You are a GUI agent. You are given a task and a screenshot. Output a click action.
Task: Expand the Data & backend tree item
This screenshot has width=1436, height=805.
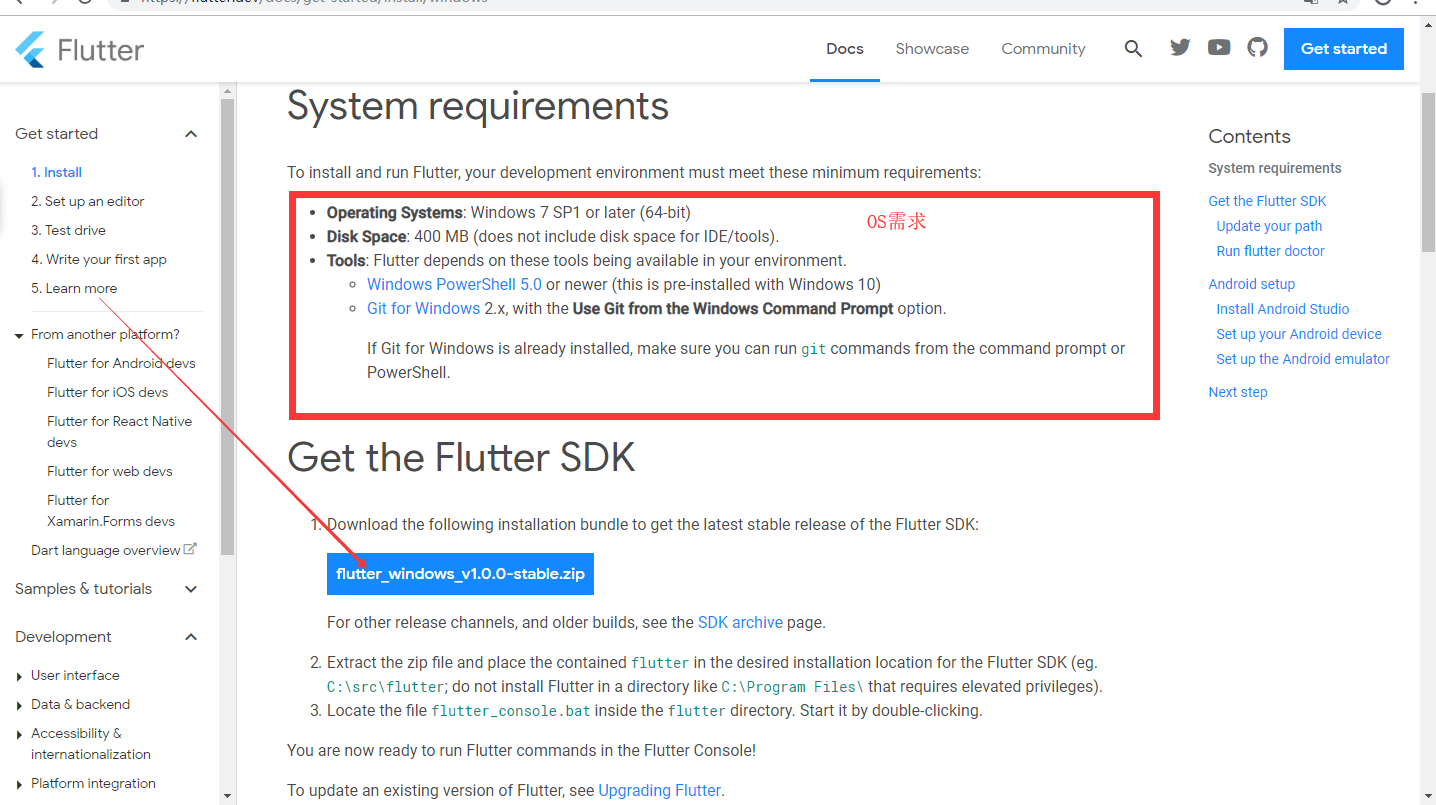20,705
